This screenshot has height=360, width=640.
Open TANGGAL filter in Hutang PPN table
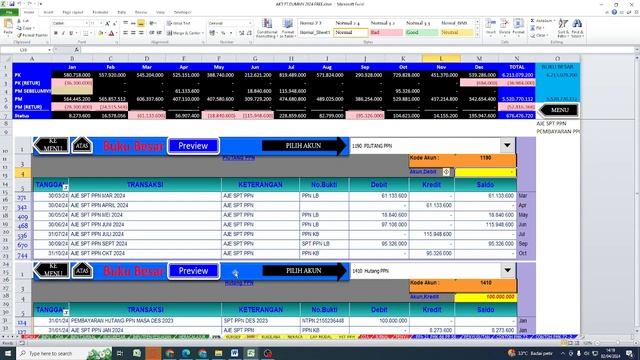pos(65,312)
